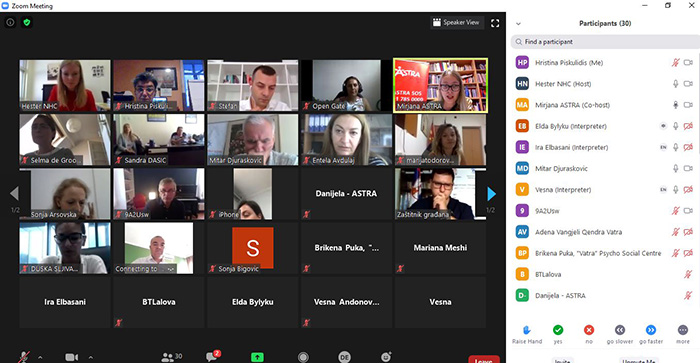Toggle the video camera in bottom toolbar
This screenshot has width=700, height=363.
(x=71, y=357)
